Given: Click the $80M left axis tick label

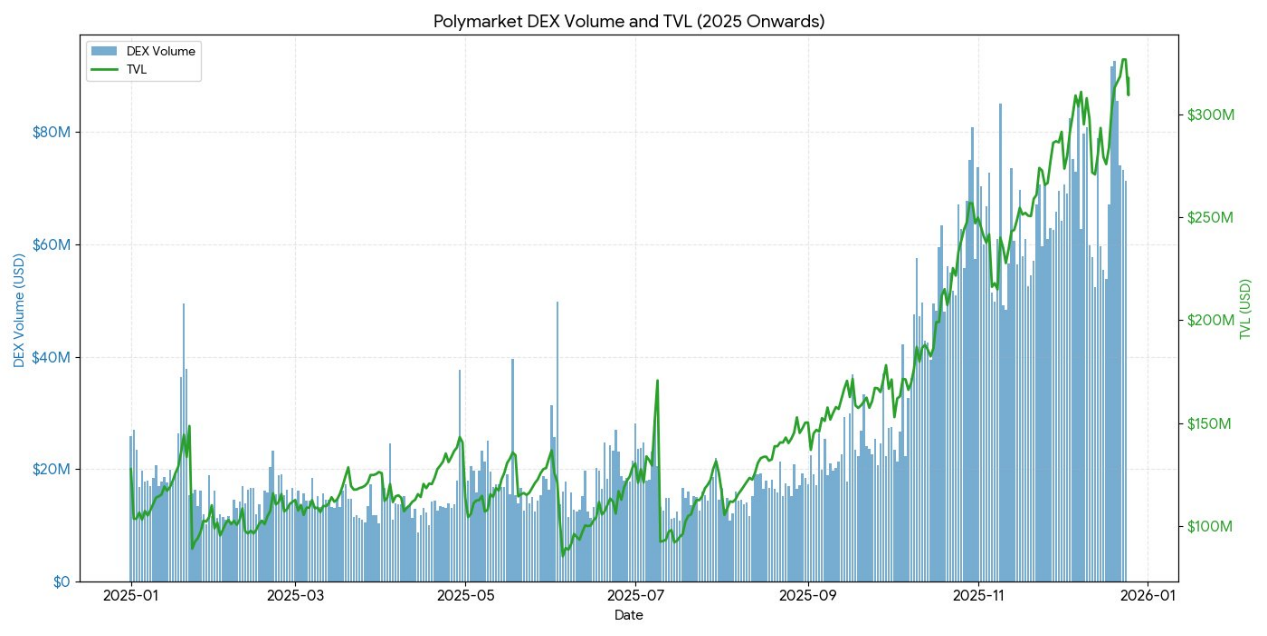Looking at the screenshot, I should click(51, 133).
